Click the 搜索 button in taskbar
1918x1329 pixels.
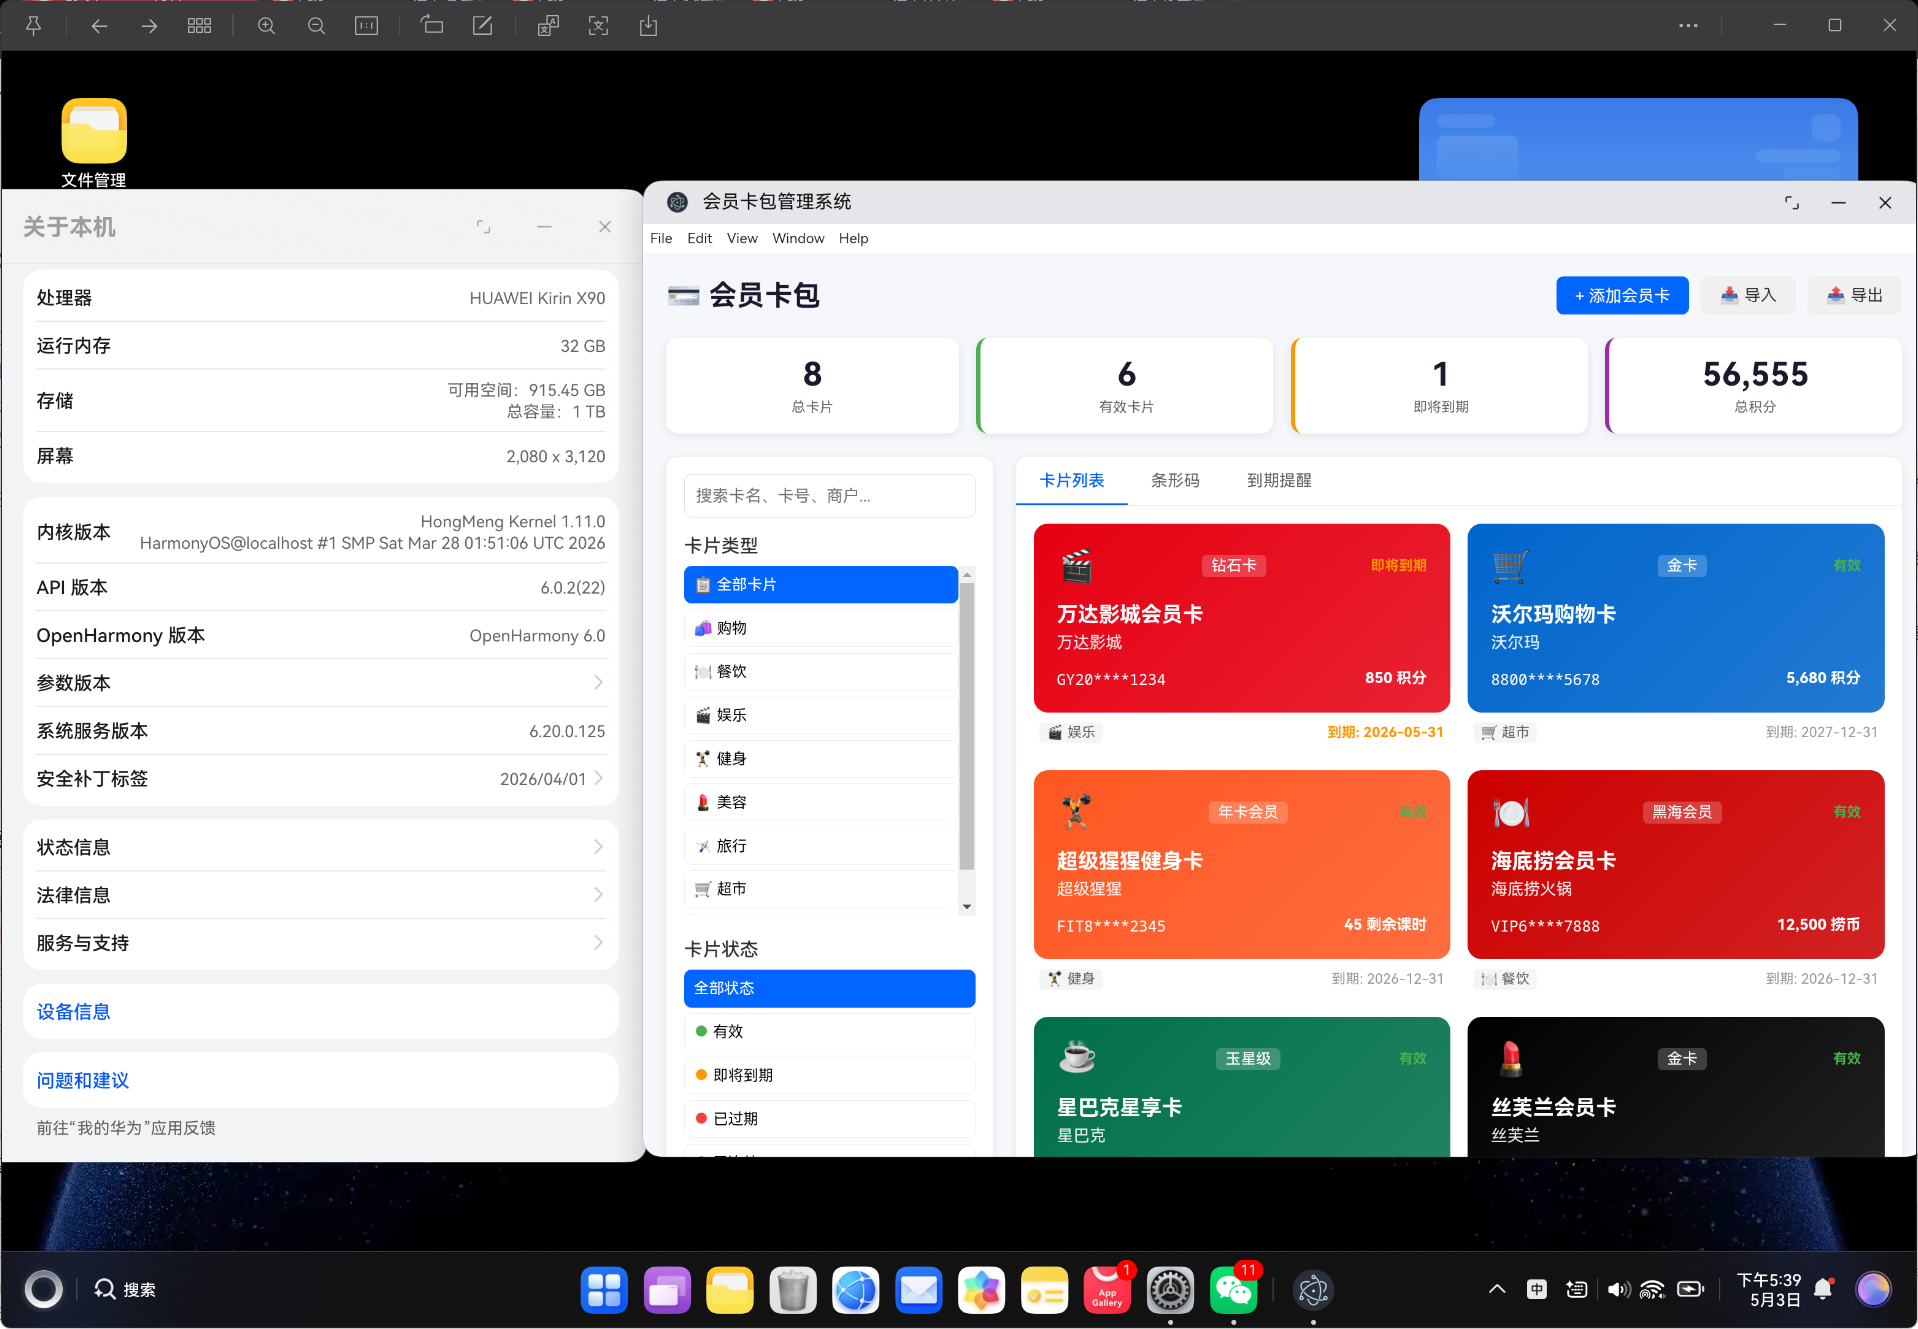(x=125, y=1290)
